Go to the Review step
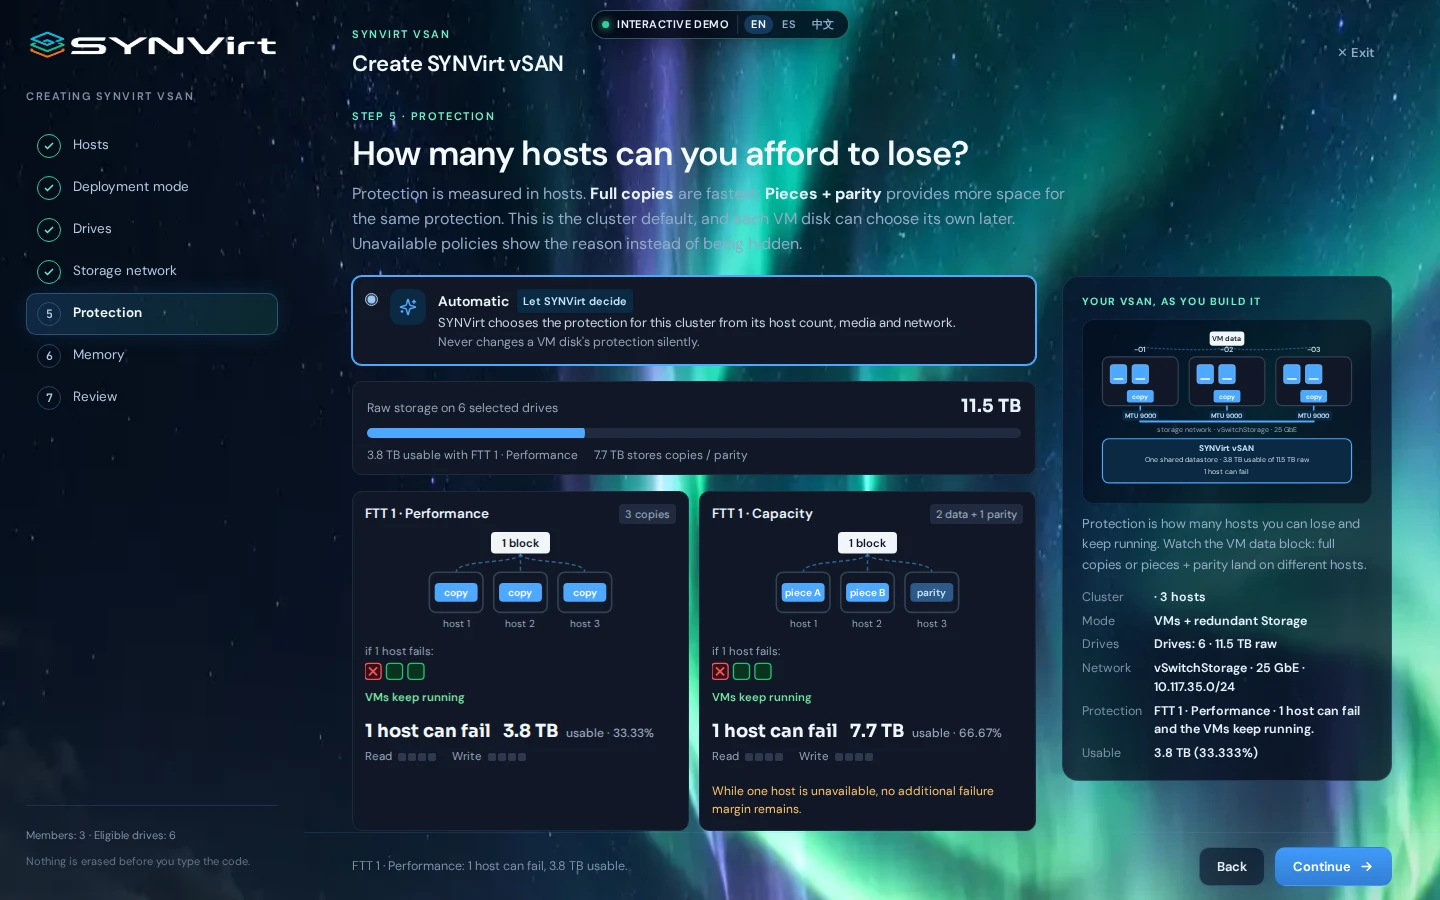This screenshot has width=1440, height=900. click(152, 398)
